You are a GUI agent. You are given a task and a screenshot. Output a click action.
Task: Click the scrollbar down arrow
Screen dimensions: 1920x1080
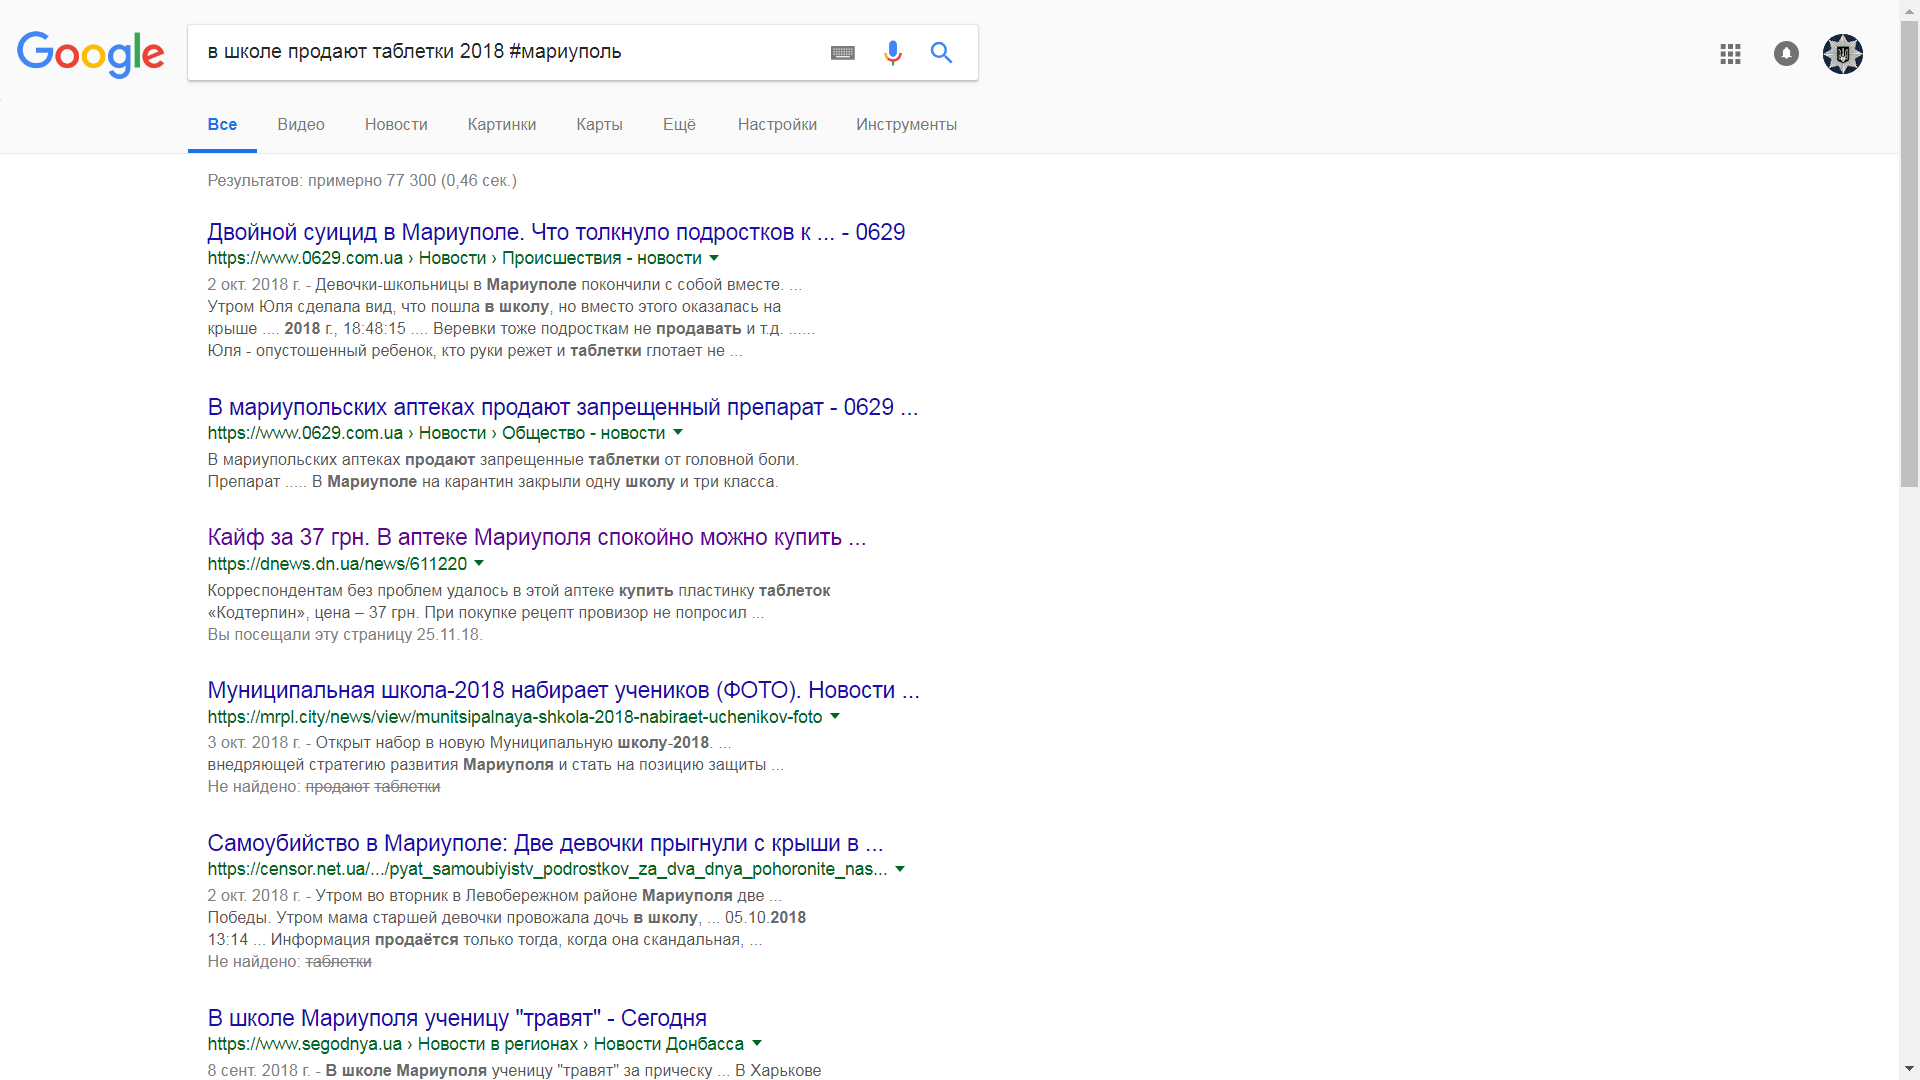pyautogui.click(x=1909, y=1070)
